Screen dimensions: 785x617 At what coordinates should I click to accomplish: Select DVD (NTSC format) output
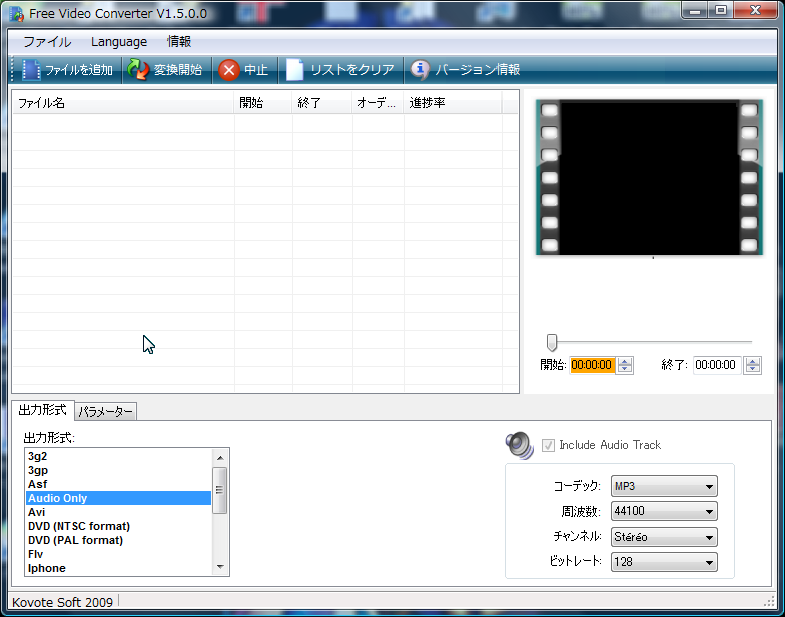(119, 526)
